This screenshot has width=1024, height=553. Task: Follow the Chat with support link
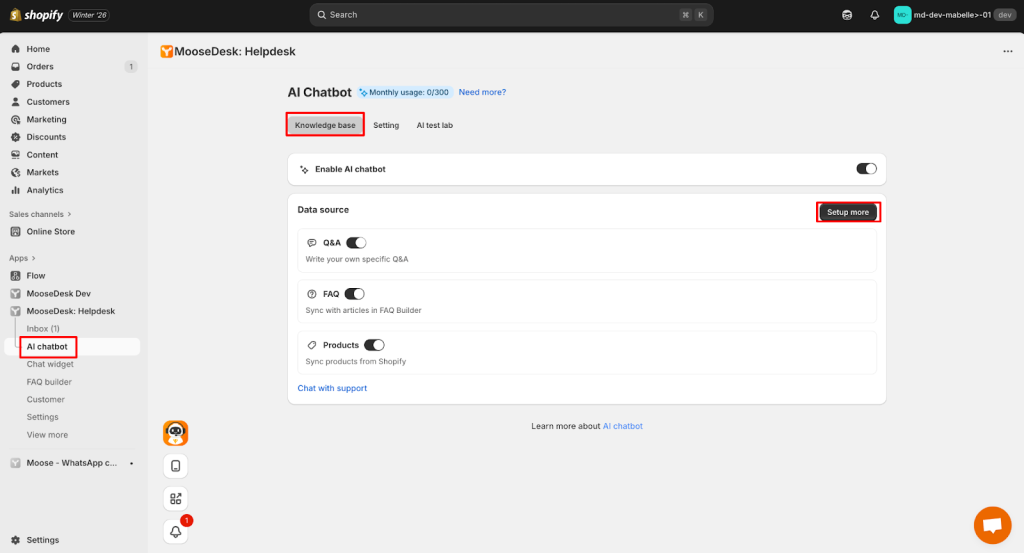332,388
